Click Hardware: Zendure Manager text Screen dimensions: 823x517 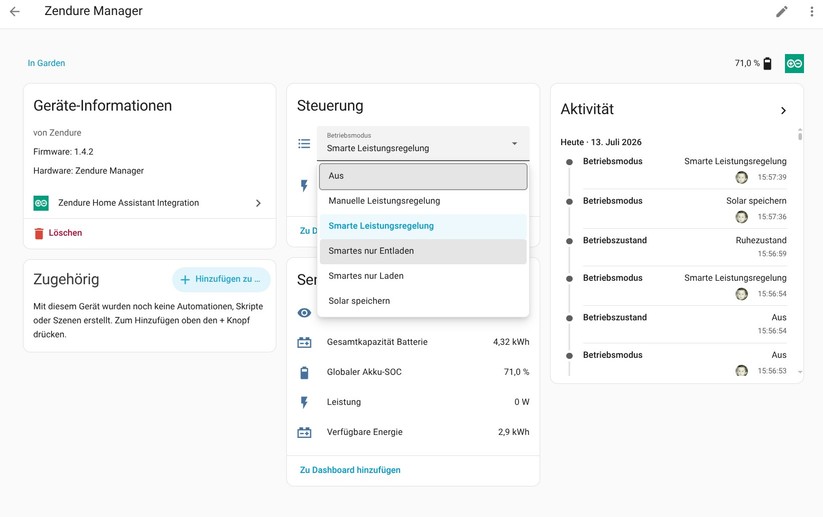88,171
